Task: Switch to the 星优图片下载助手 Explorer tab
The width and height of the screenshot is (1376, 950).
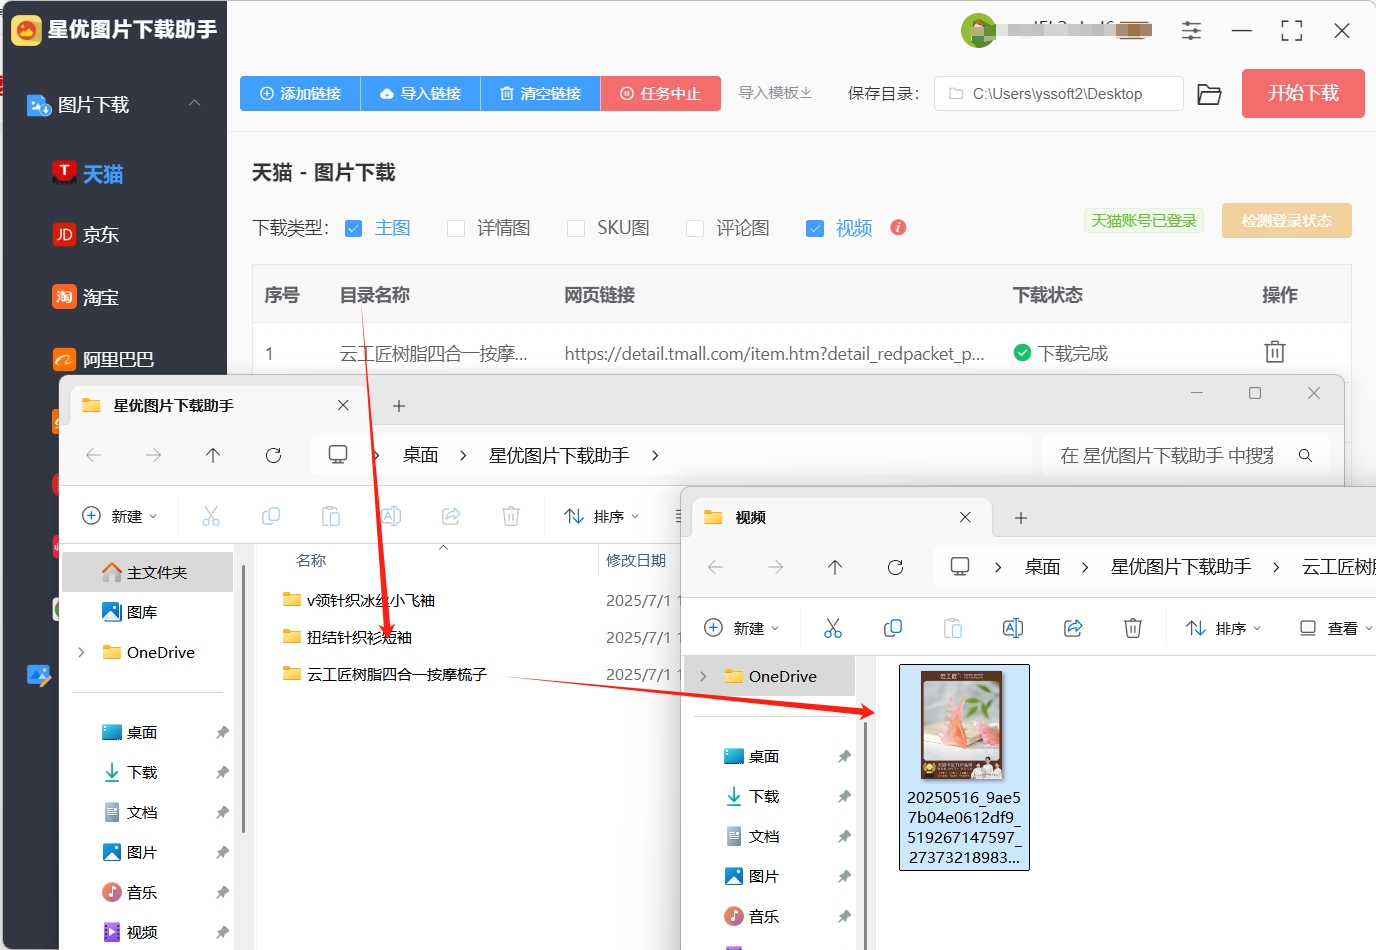Action: point(214,405)
